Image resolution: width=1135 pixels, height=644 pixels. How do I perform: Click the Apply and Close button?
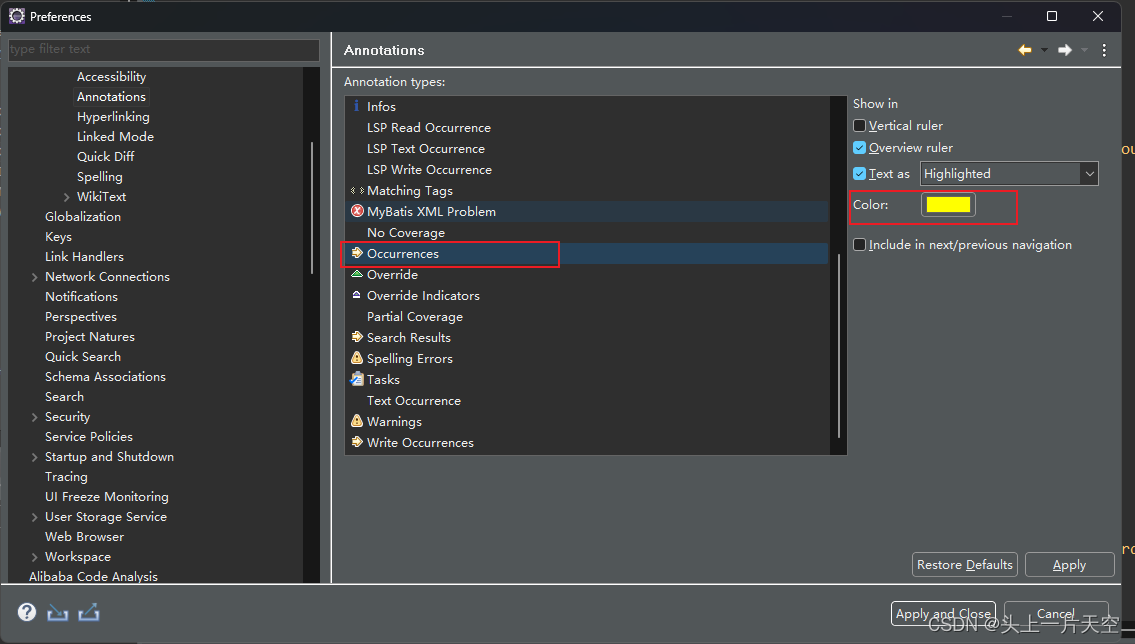pos(943,614)
